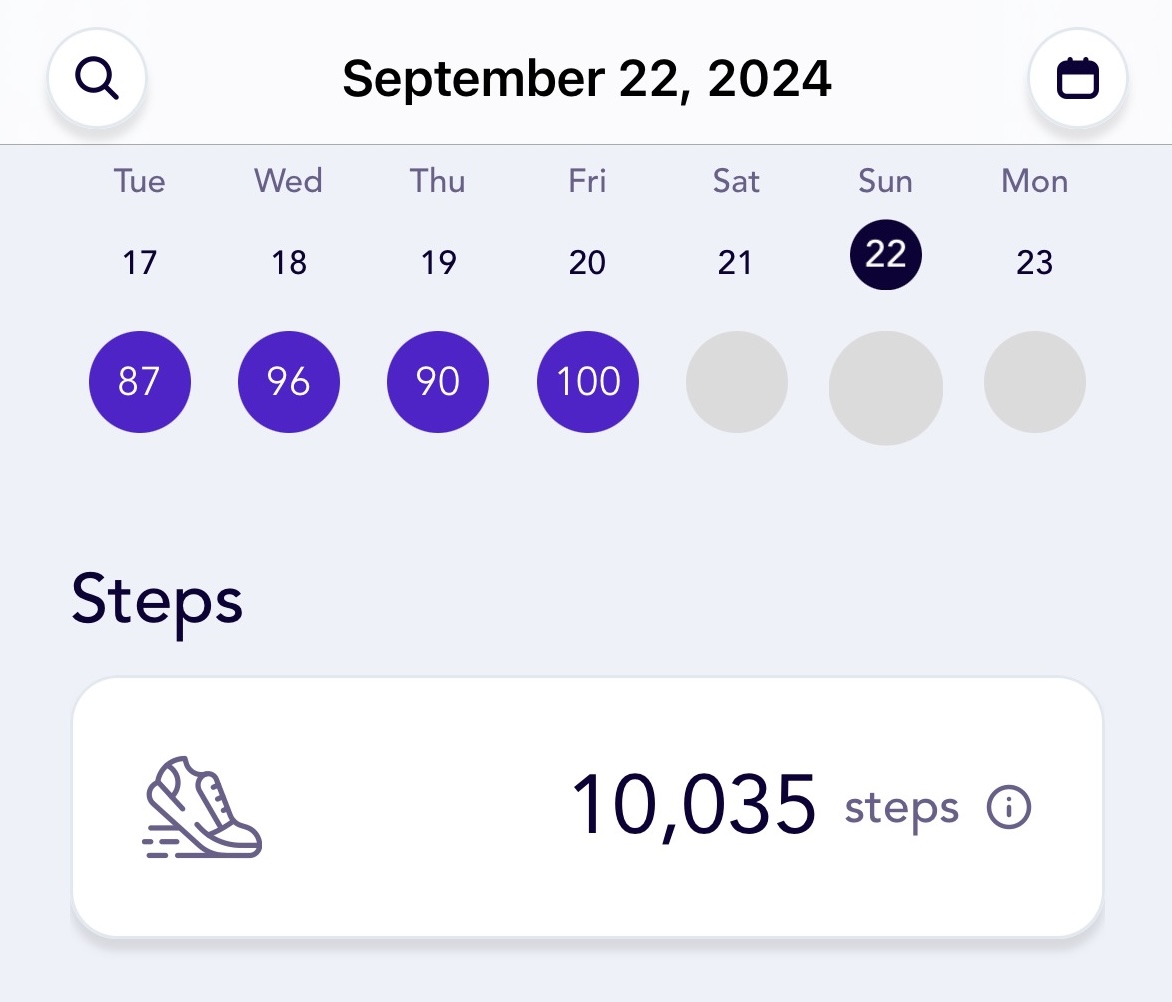Image resolution: width=1172 pixels, height=1002 pixels.
Task: Select date 18 in the week strip
Action: [289, 262]
